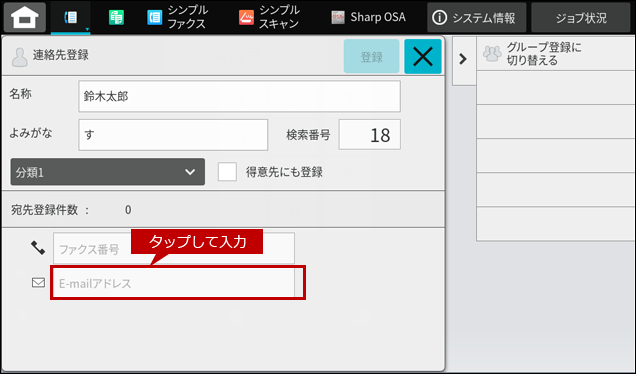Launch シンプルファクス mode
Image resolution: width=636 pixels, height=374 pixels.
pos(177,17)
